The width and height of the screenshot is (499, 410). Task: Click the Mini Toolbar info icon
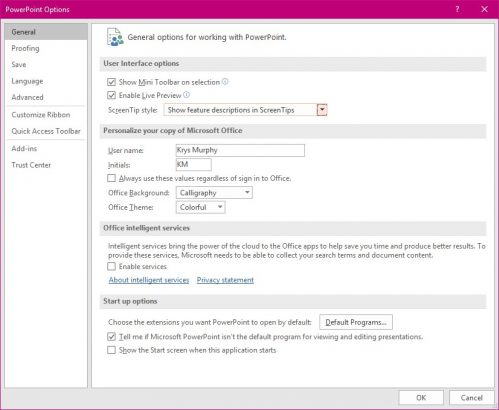[225, 82]
